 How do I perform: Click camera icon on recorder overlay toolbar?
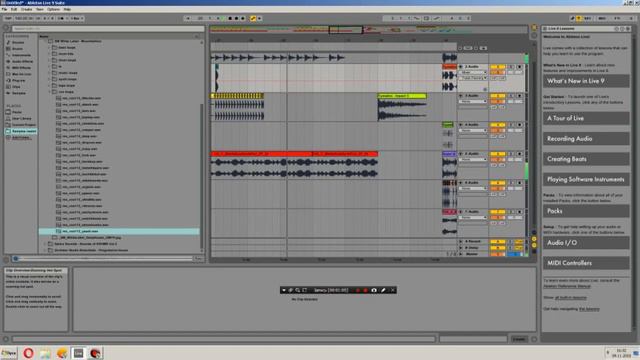(374, 290)
